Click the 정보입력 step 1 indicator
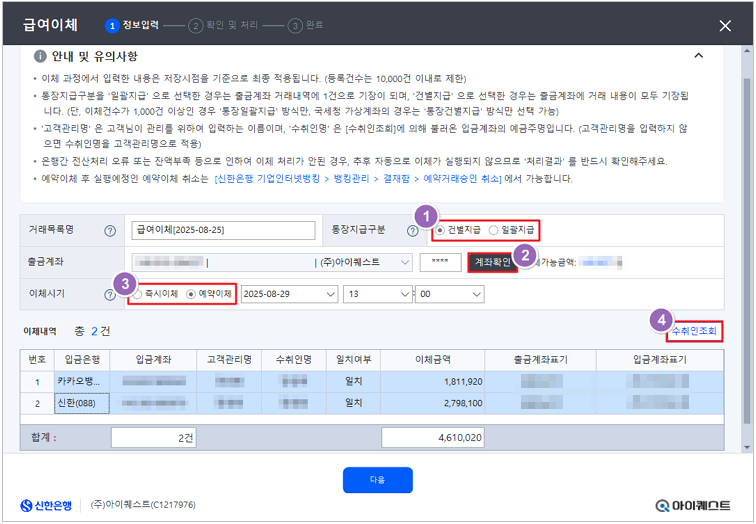Viewport: 756px width, 524px height. pos(132,26)
